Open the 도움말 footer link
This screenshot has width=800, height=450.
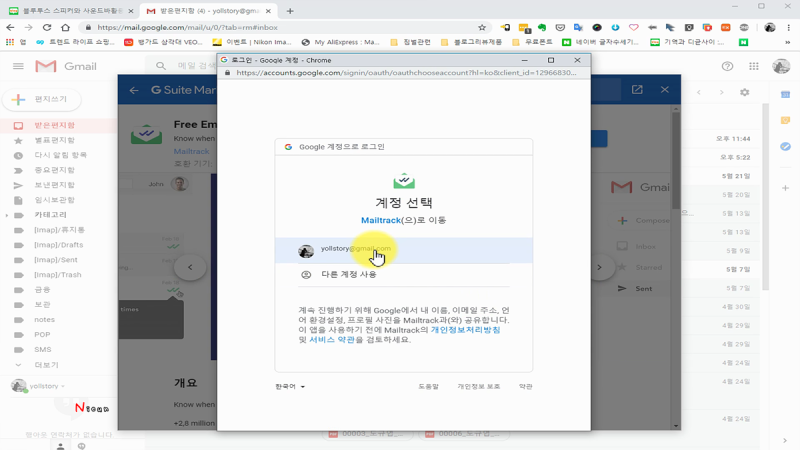428,386
